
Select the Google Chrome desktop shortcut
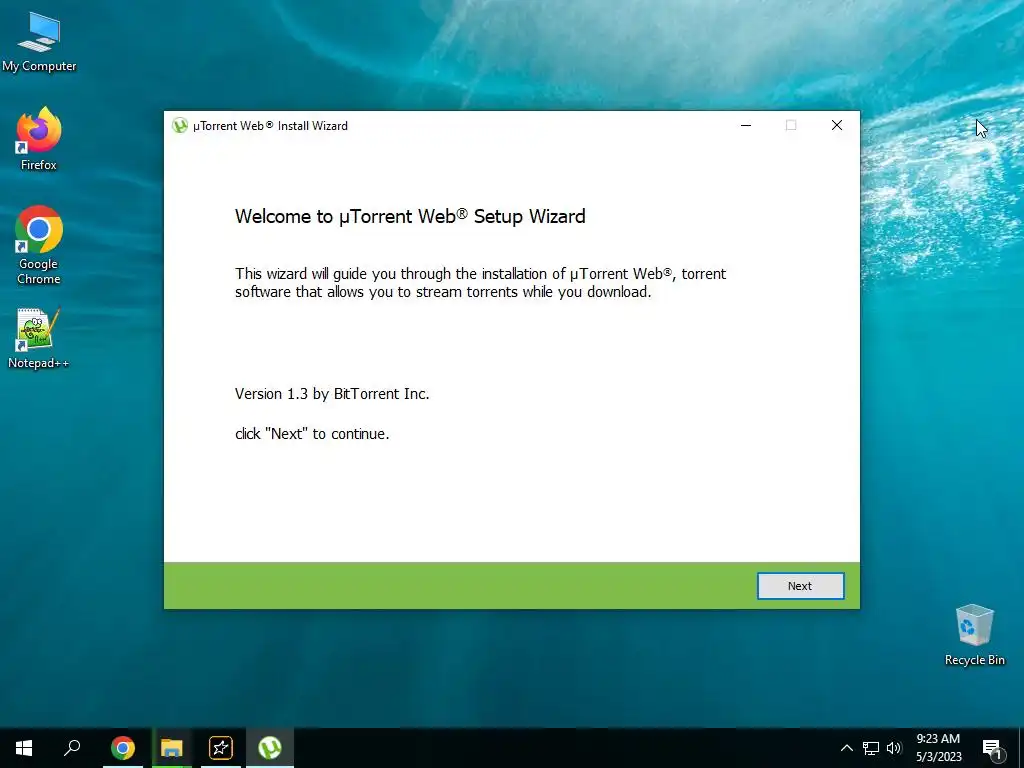tap(39, 246)
